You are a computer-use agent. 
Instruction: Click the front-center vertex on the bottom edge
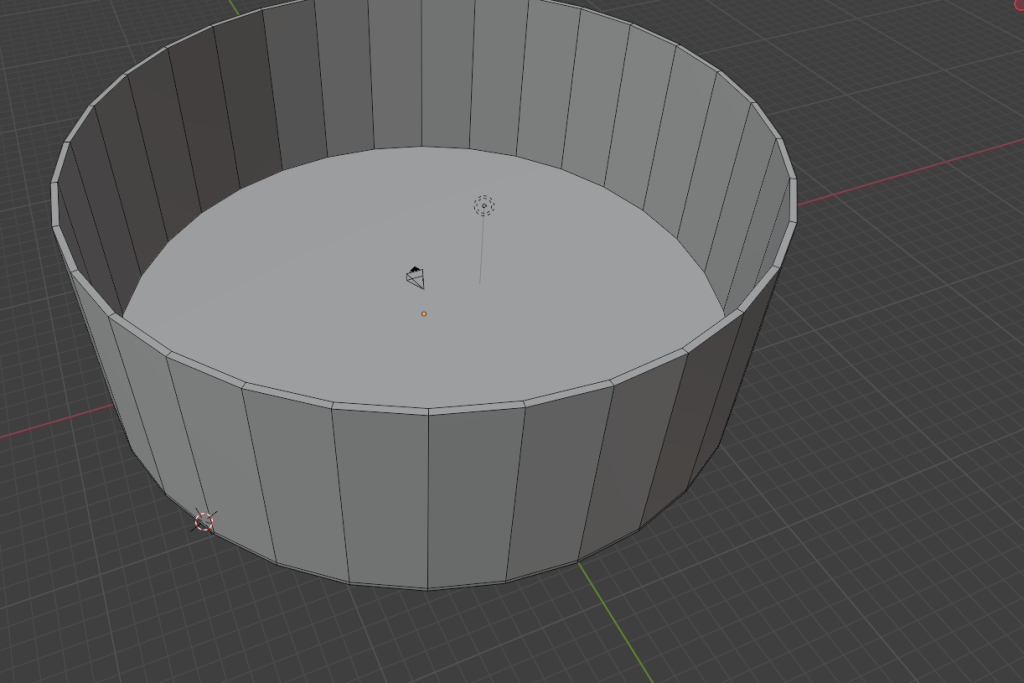(x=429, y=589)
